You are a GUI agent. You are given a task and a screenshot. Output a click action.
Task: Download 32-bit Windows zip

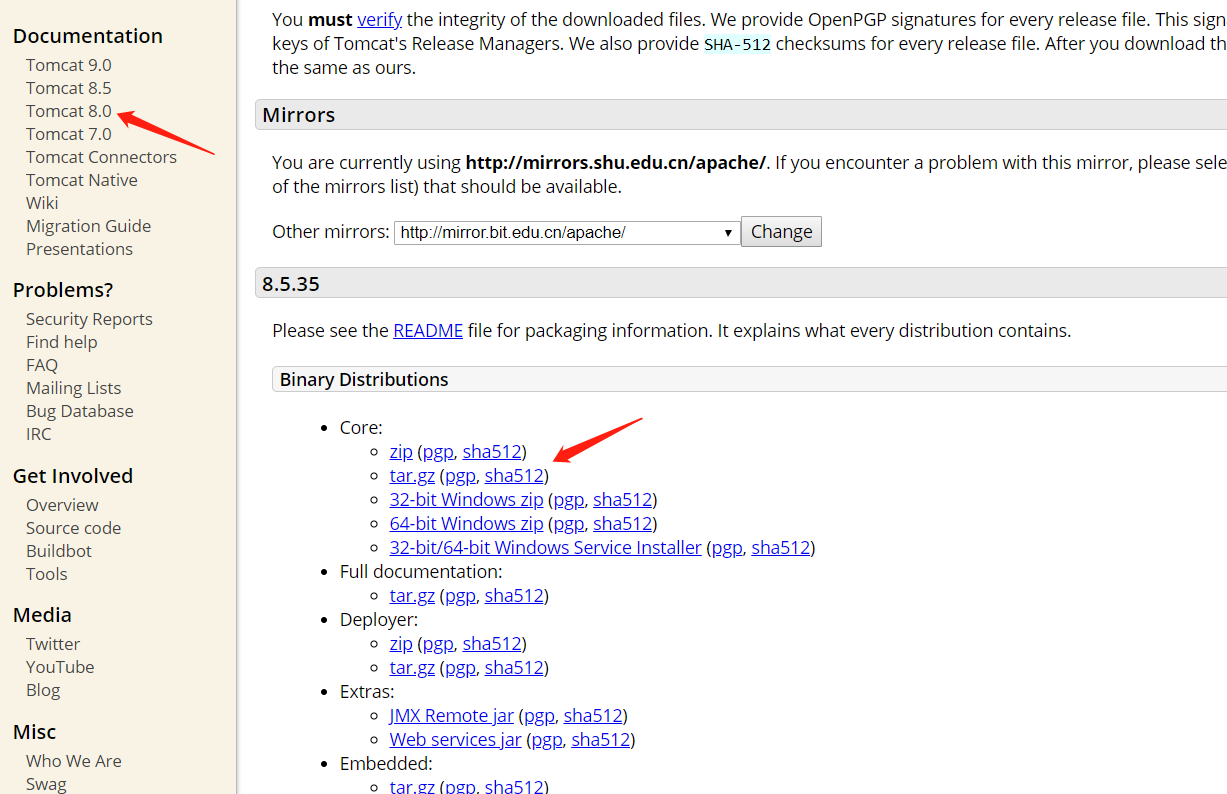click(x=466, y=500)
